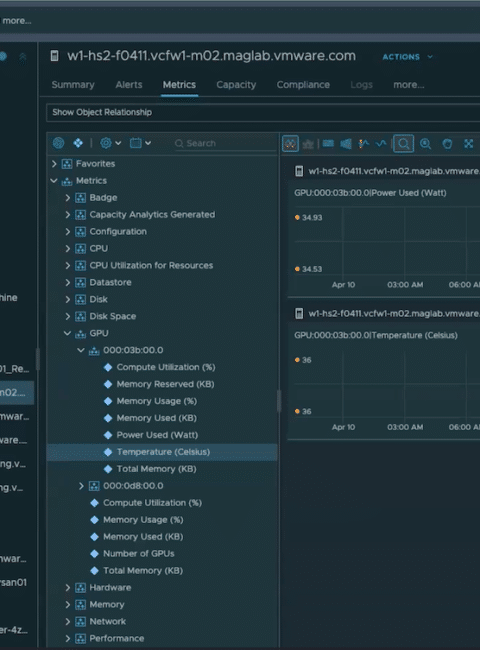Switch to the Summary tab
Viewport: 480px width, 650px height.
pyautogui.click(x=73, y=85)
